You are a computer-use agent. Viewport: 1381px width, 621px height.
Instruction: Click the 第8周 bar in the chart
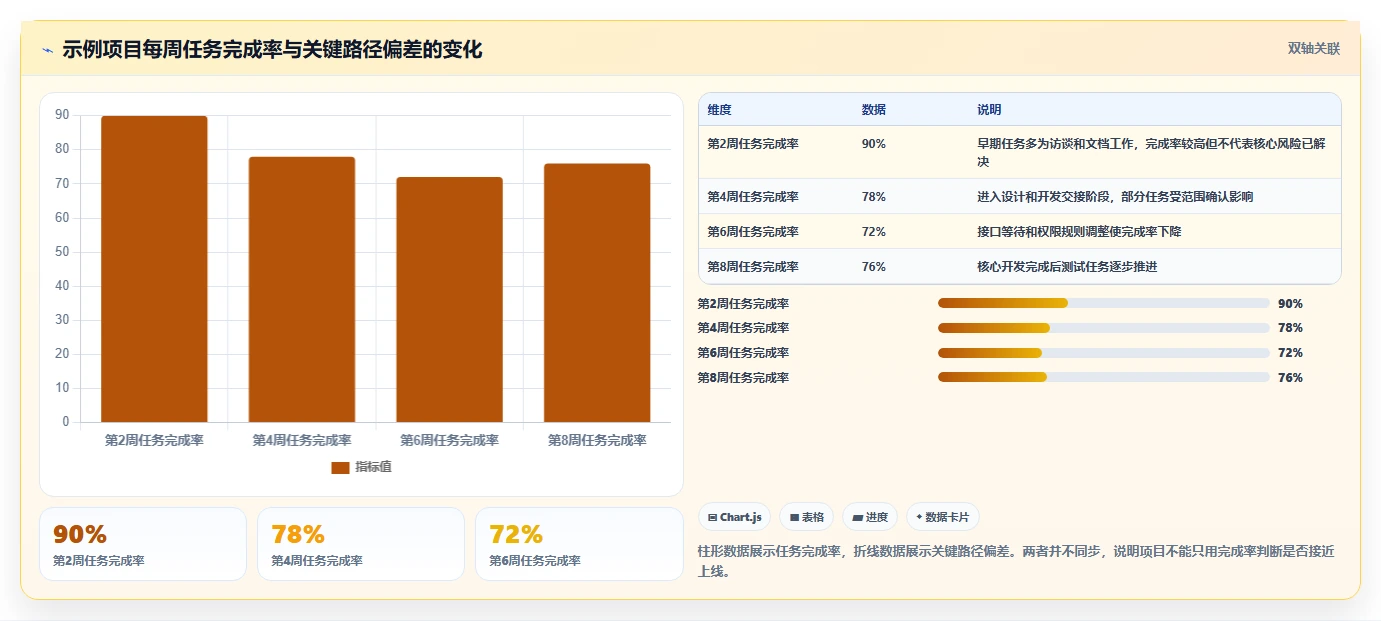click(x=597, y=293)
